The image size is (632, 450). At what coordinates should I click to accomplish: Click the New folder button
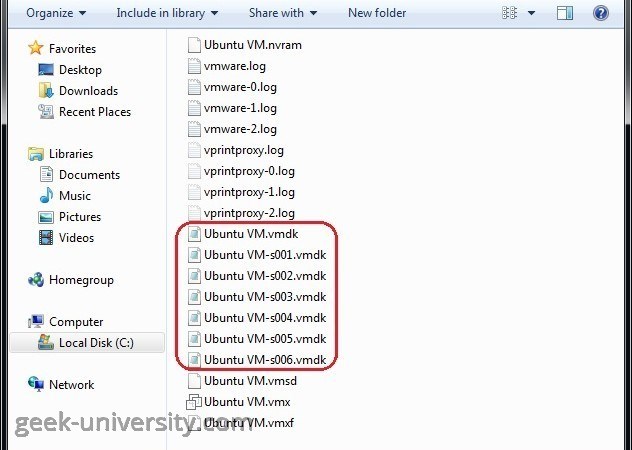tap(377, 13)
